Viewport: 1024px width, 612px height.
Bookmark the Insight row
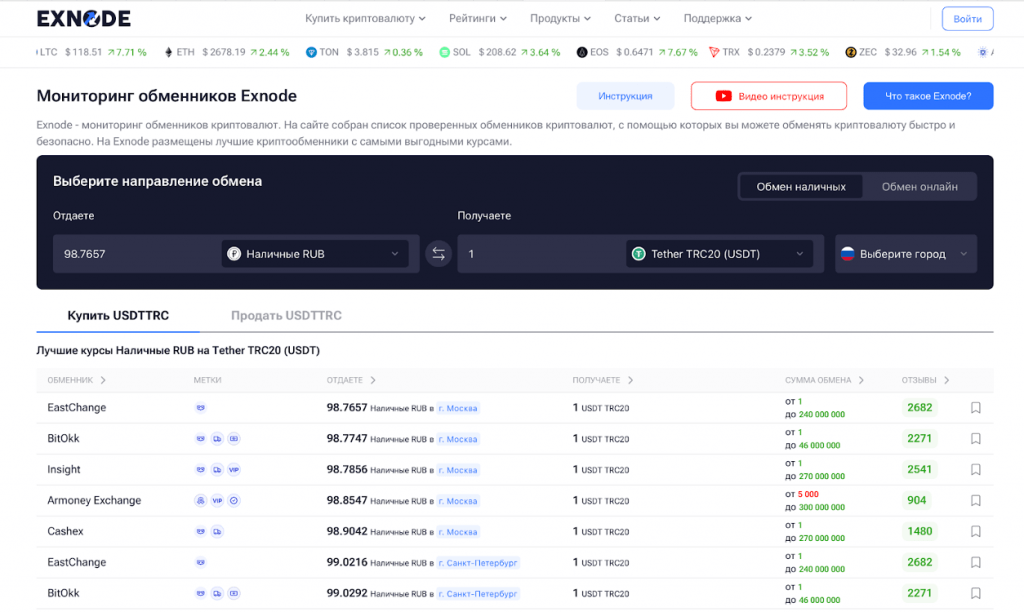click(976, 470)
